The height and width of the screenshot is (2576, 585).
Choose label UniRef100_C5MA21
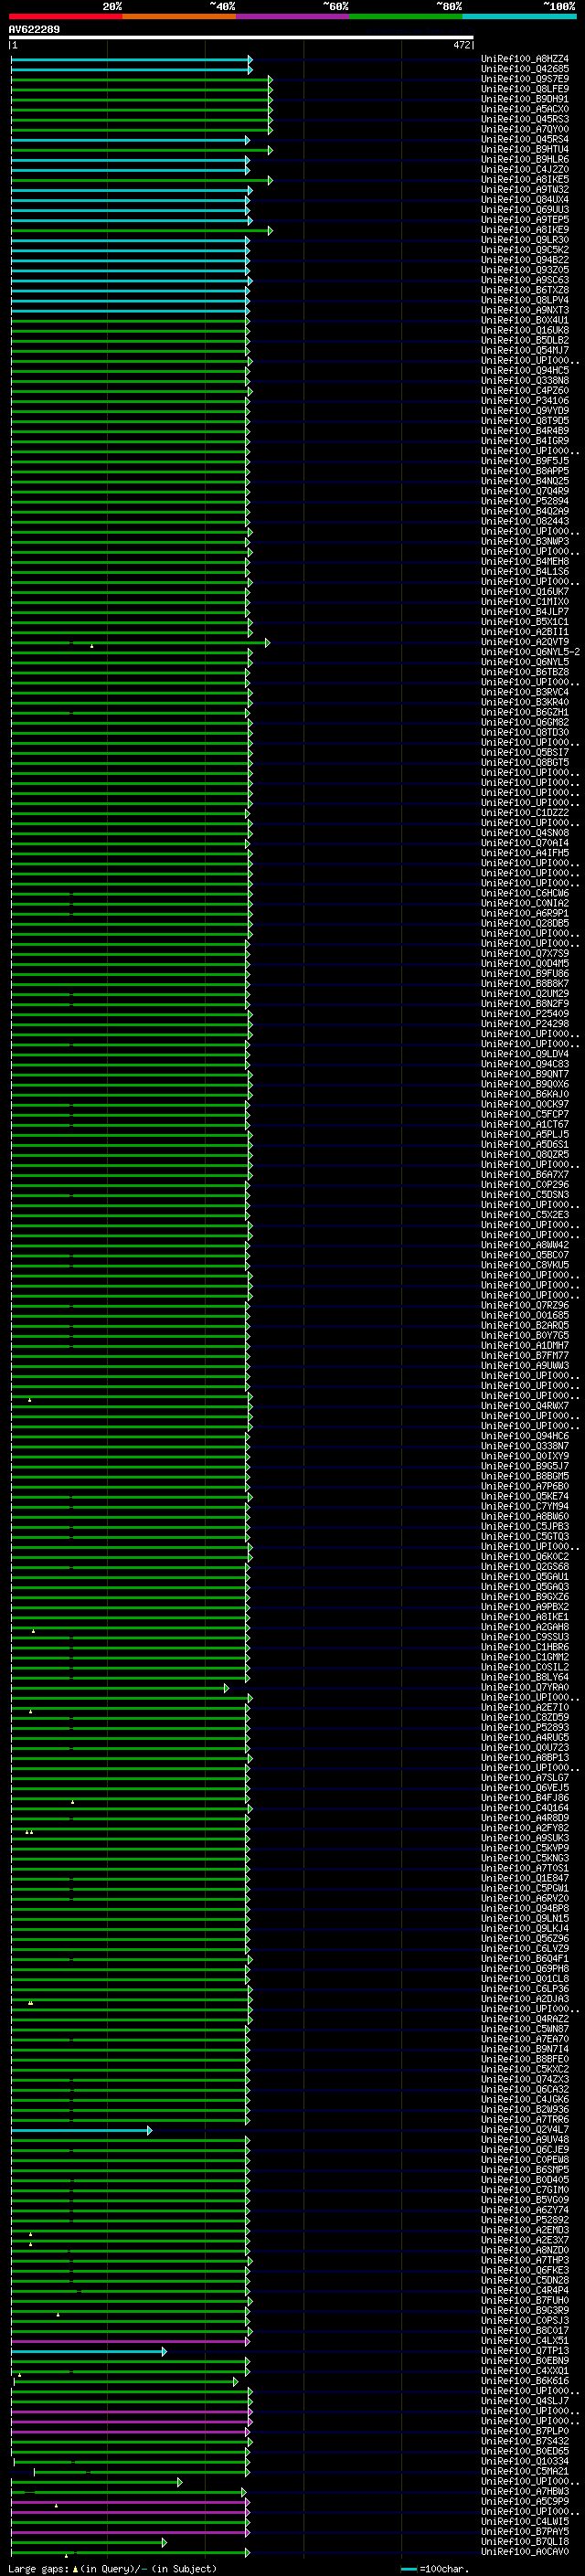[x=525, y=2471]
